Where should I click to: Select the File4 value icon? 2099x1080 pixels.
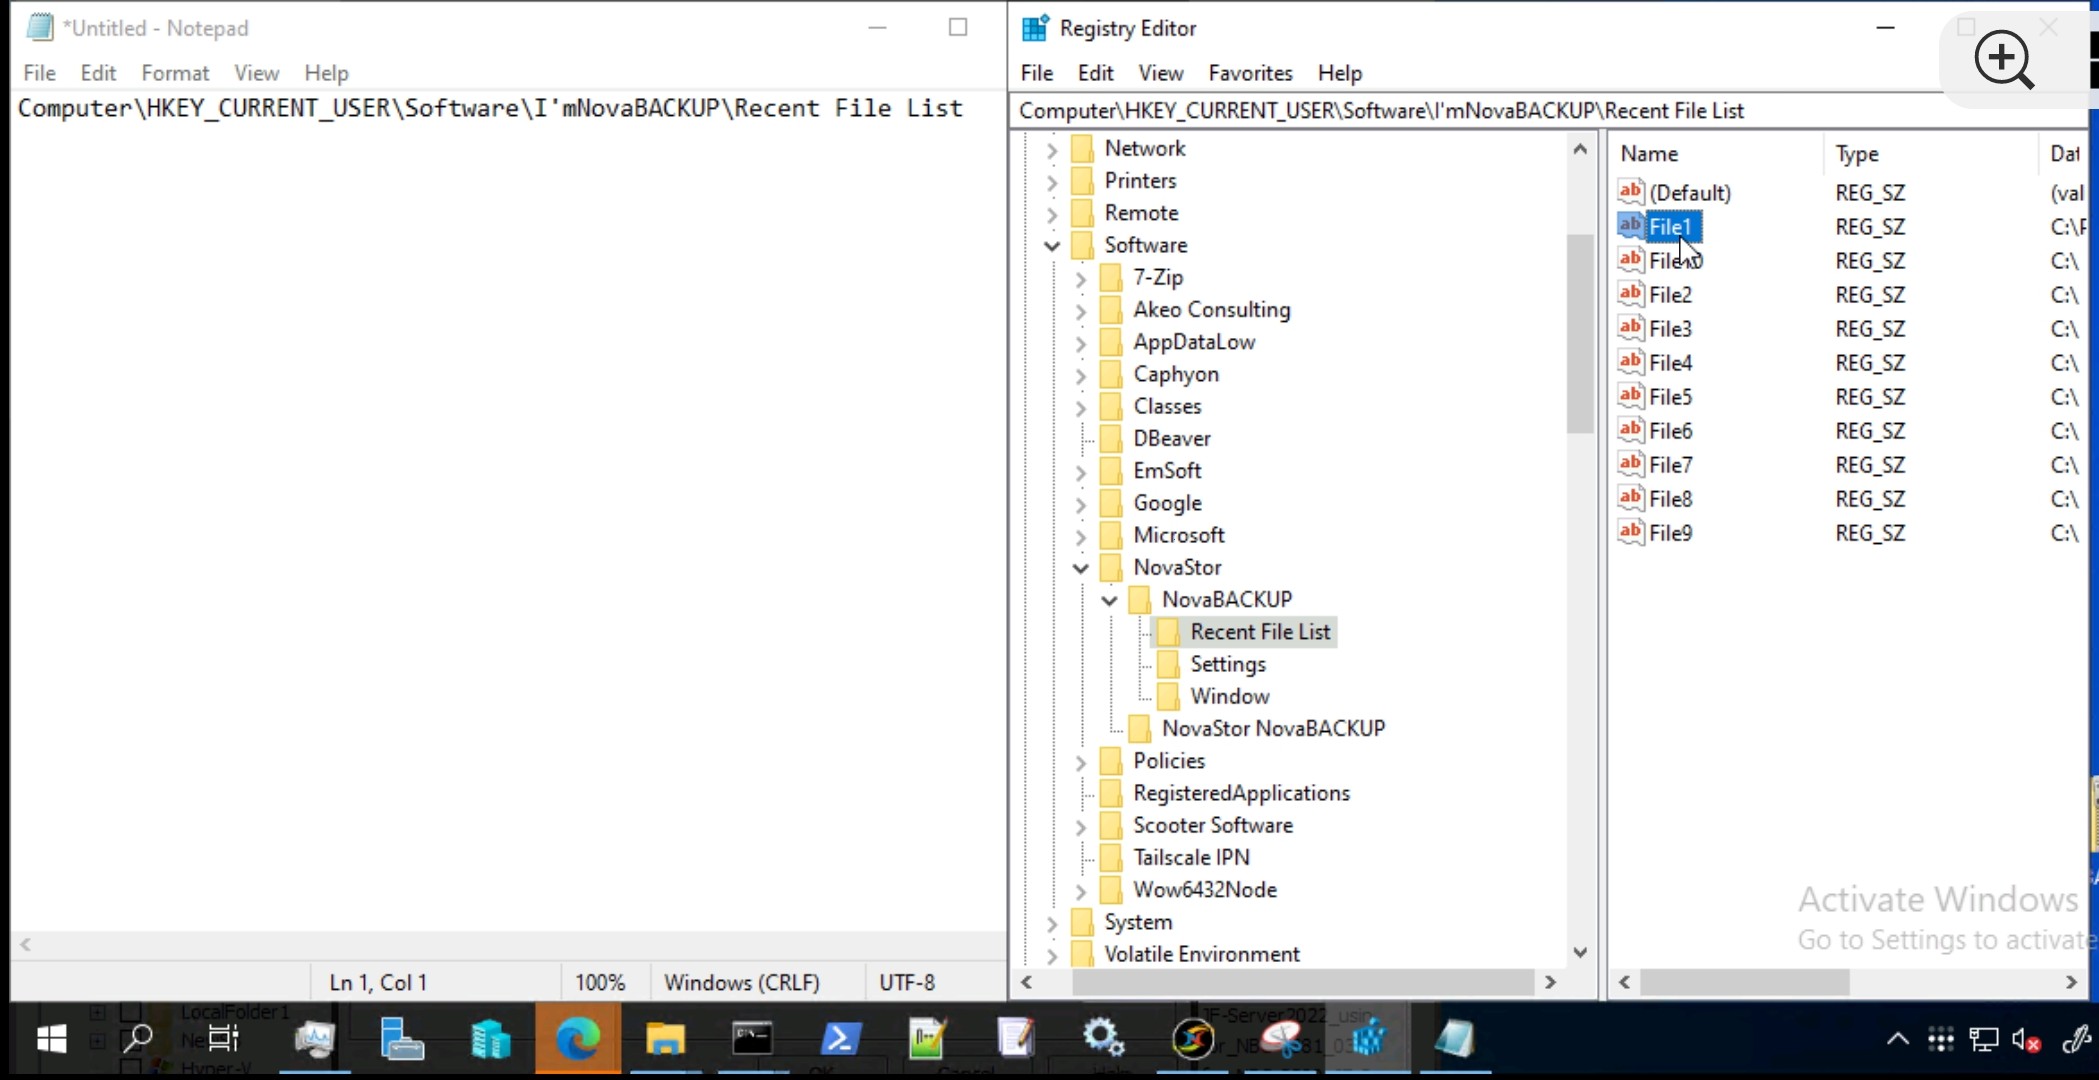1630,362
